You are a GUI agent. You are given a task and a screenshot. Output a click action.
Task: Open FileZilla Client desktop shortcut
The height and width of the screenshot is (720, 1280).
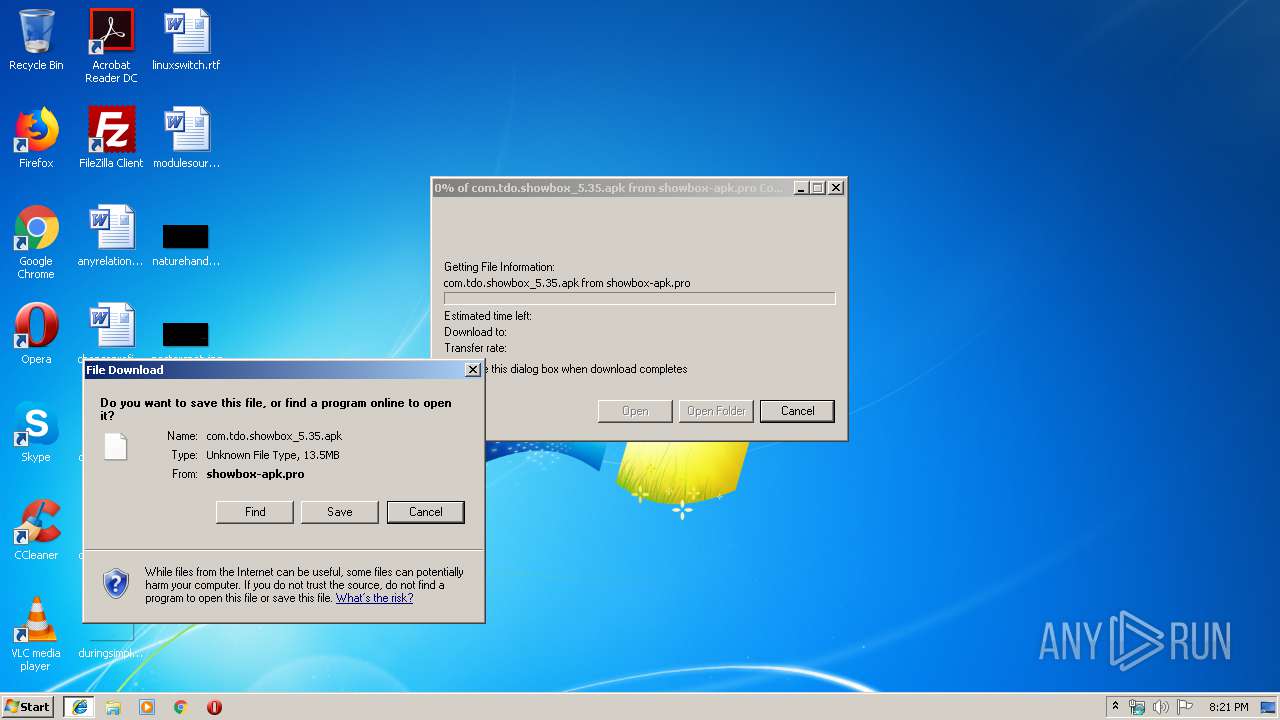point(111,138)
